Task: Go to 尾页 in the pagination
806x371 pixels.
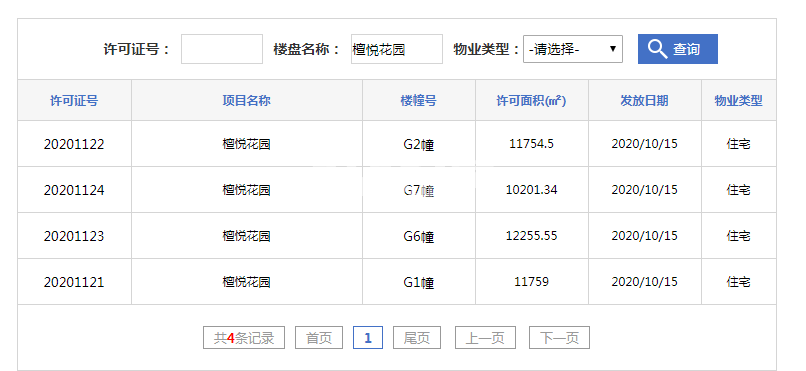Action: click(x=417, y=338)
